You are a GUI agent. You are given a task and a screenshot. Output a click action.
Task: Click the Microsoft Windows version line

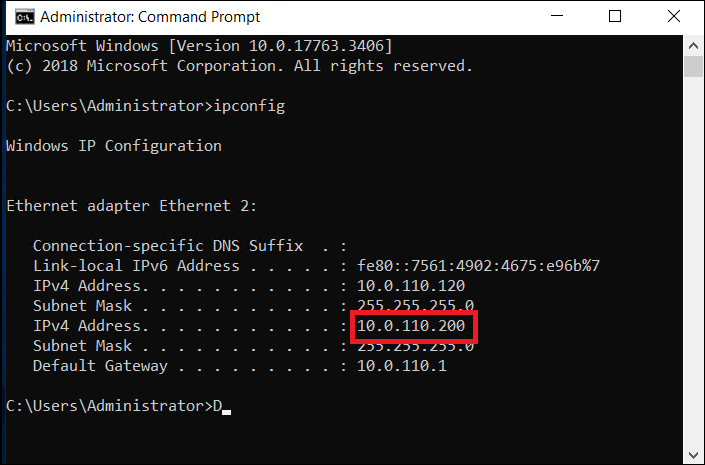(x=199, y=46)
